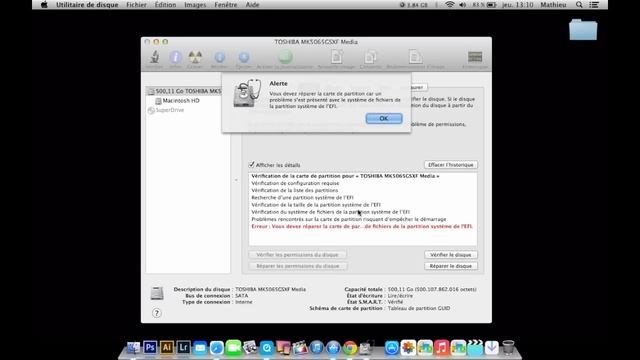Select SuperDrive in the sidebar
Viewport: 640px width, 360px height.
tap(166, 110)
